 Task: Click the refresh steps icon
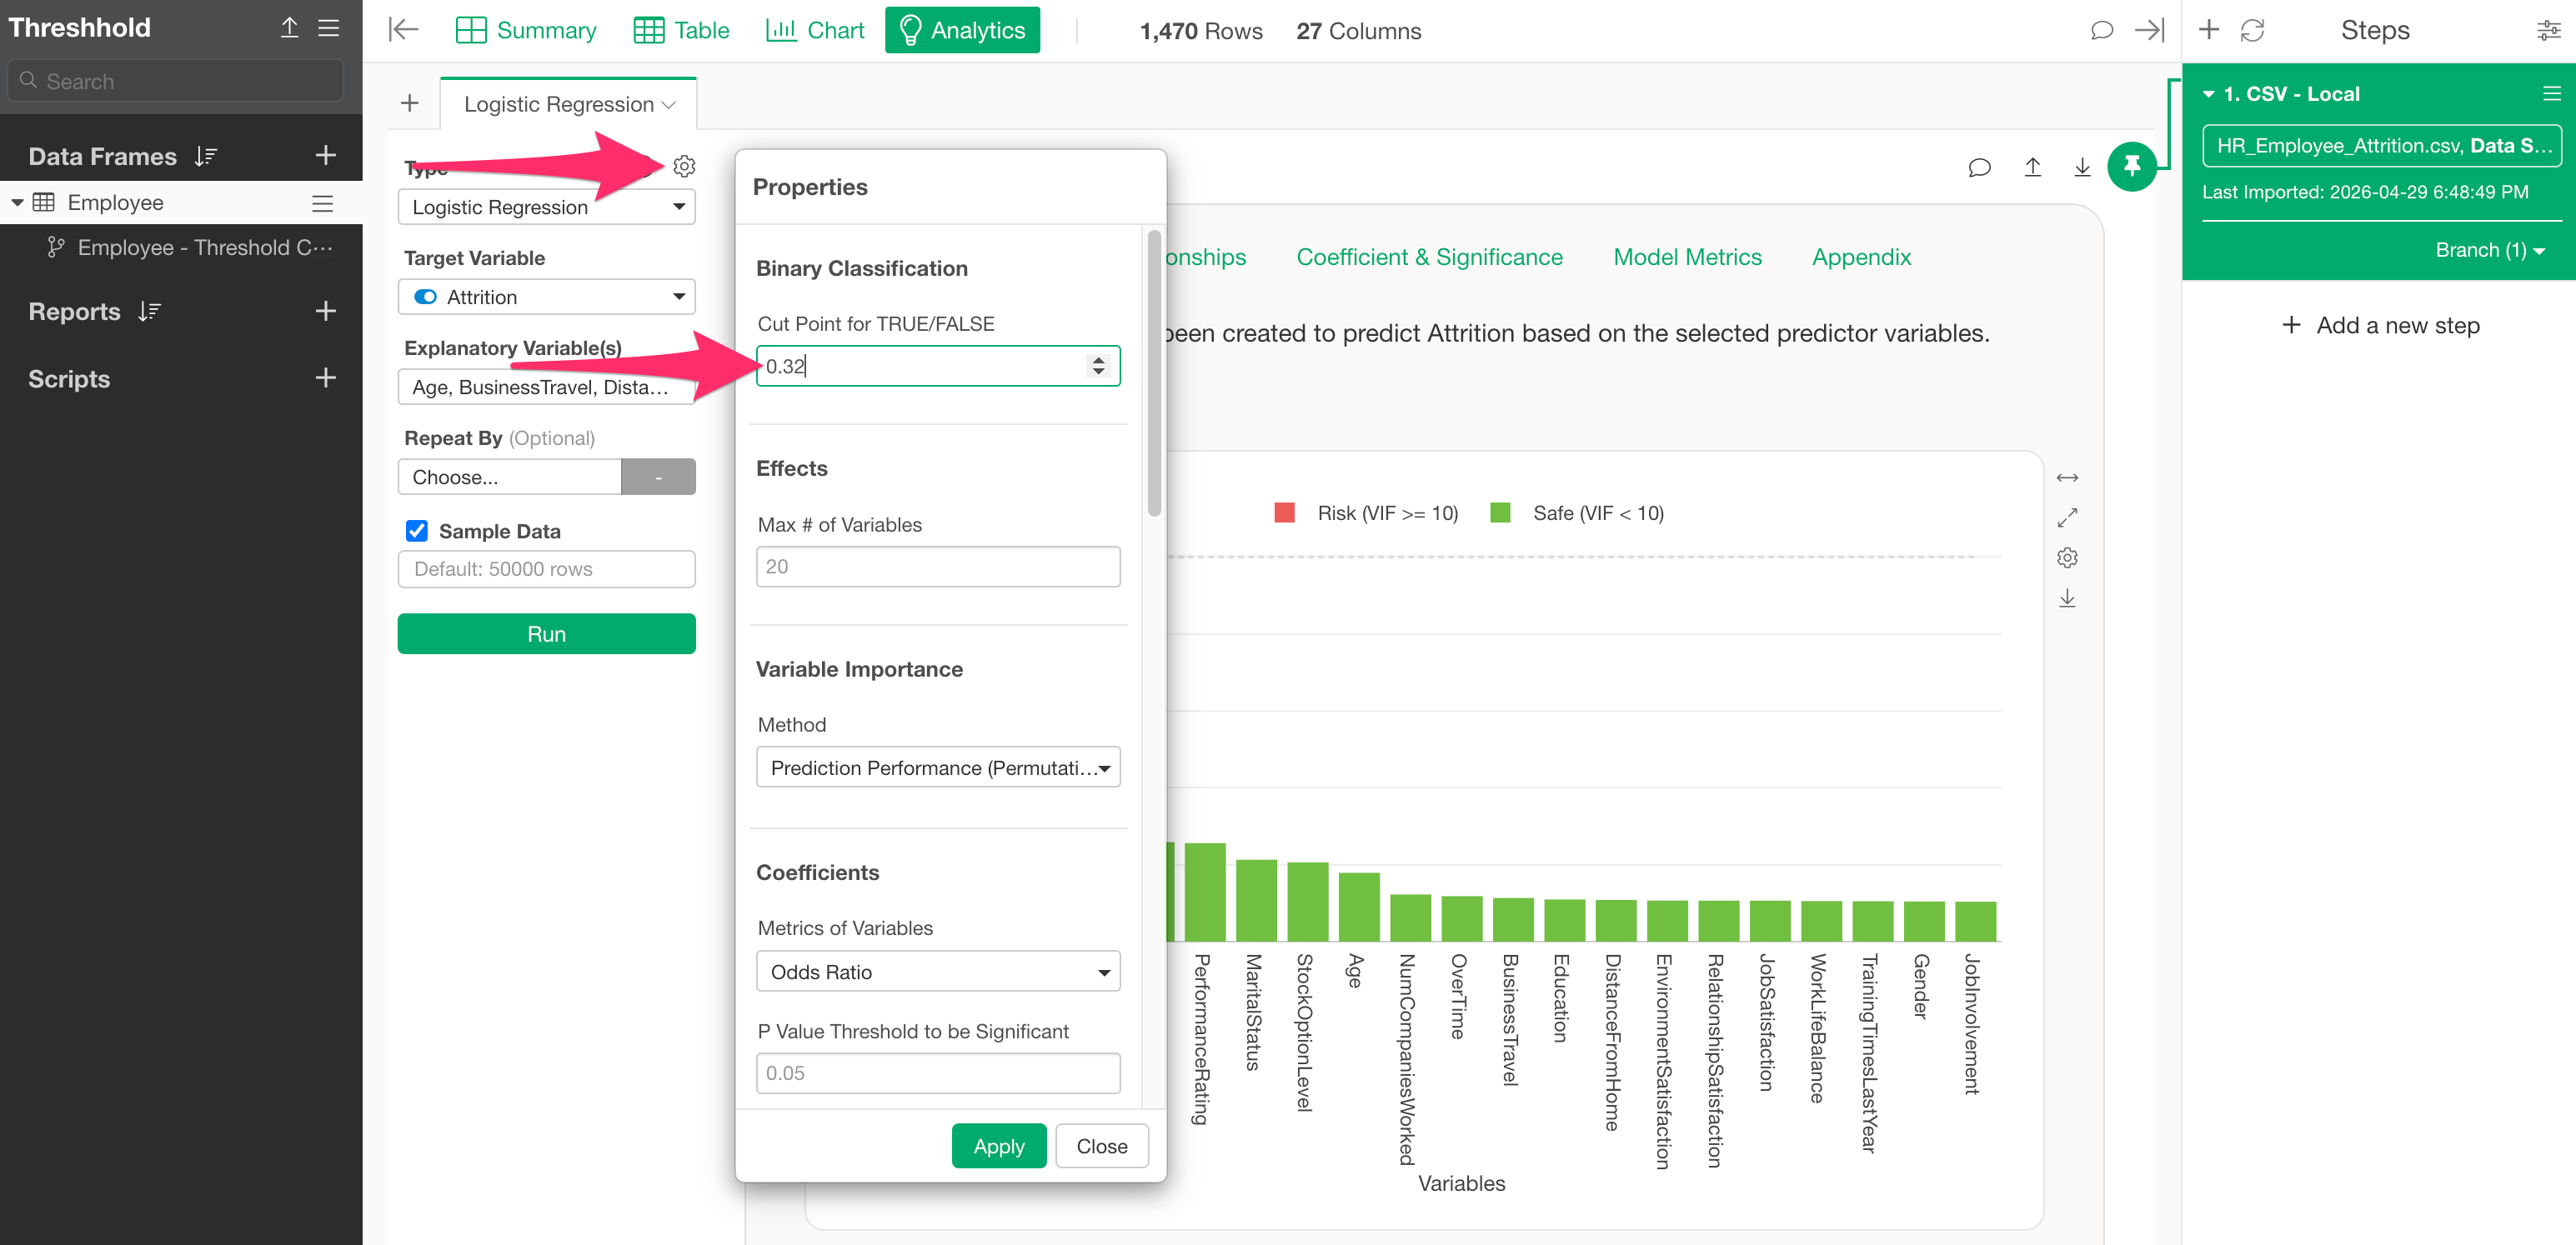pyautogui.click(x=2252, y=30)
